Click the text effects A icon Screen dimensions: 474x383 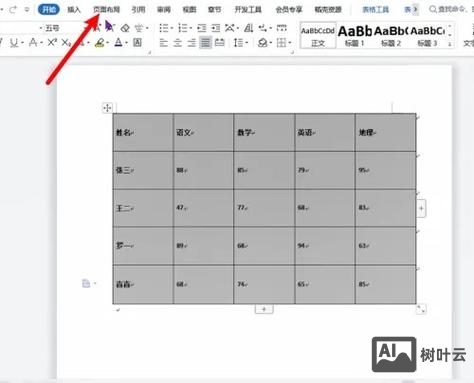[33, 42]
